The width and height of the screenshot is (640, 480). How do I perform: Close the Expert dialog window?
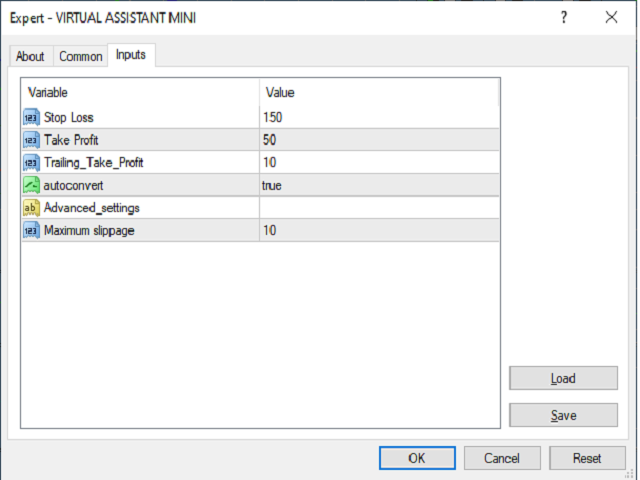[x=611, y=17]
